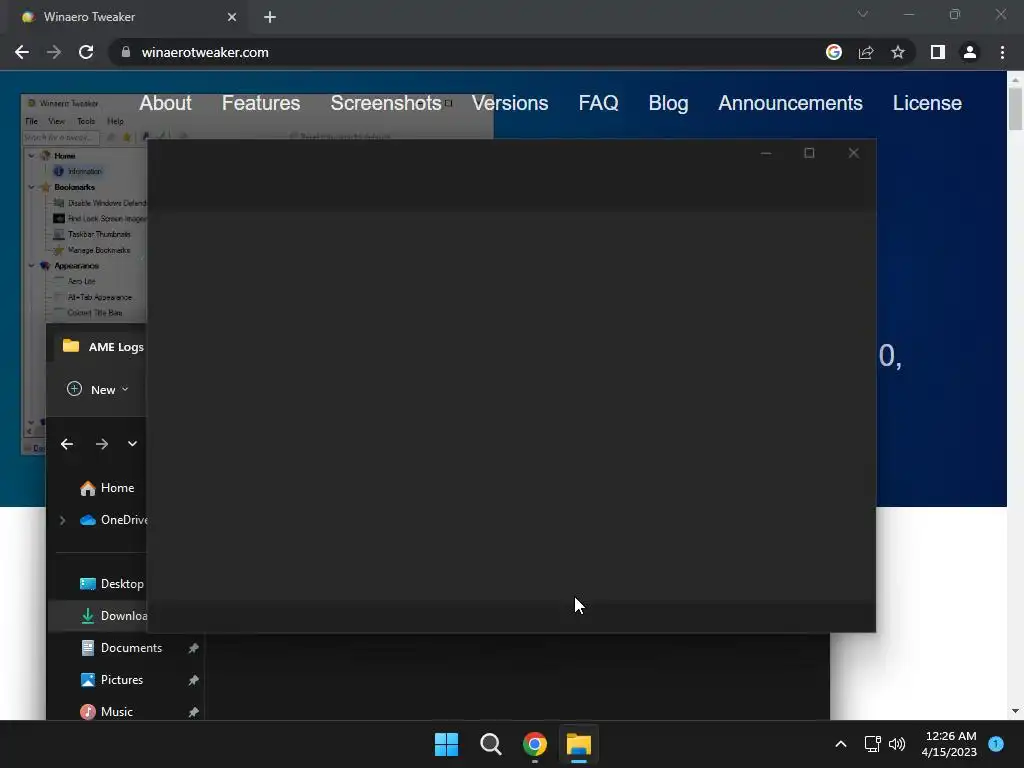The width and height of the screenshot is (1024, 768).
Task: Go forward in Chrome browser history
Action: [x=54, y=52]
